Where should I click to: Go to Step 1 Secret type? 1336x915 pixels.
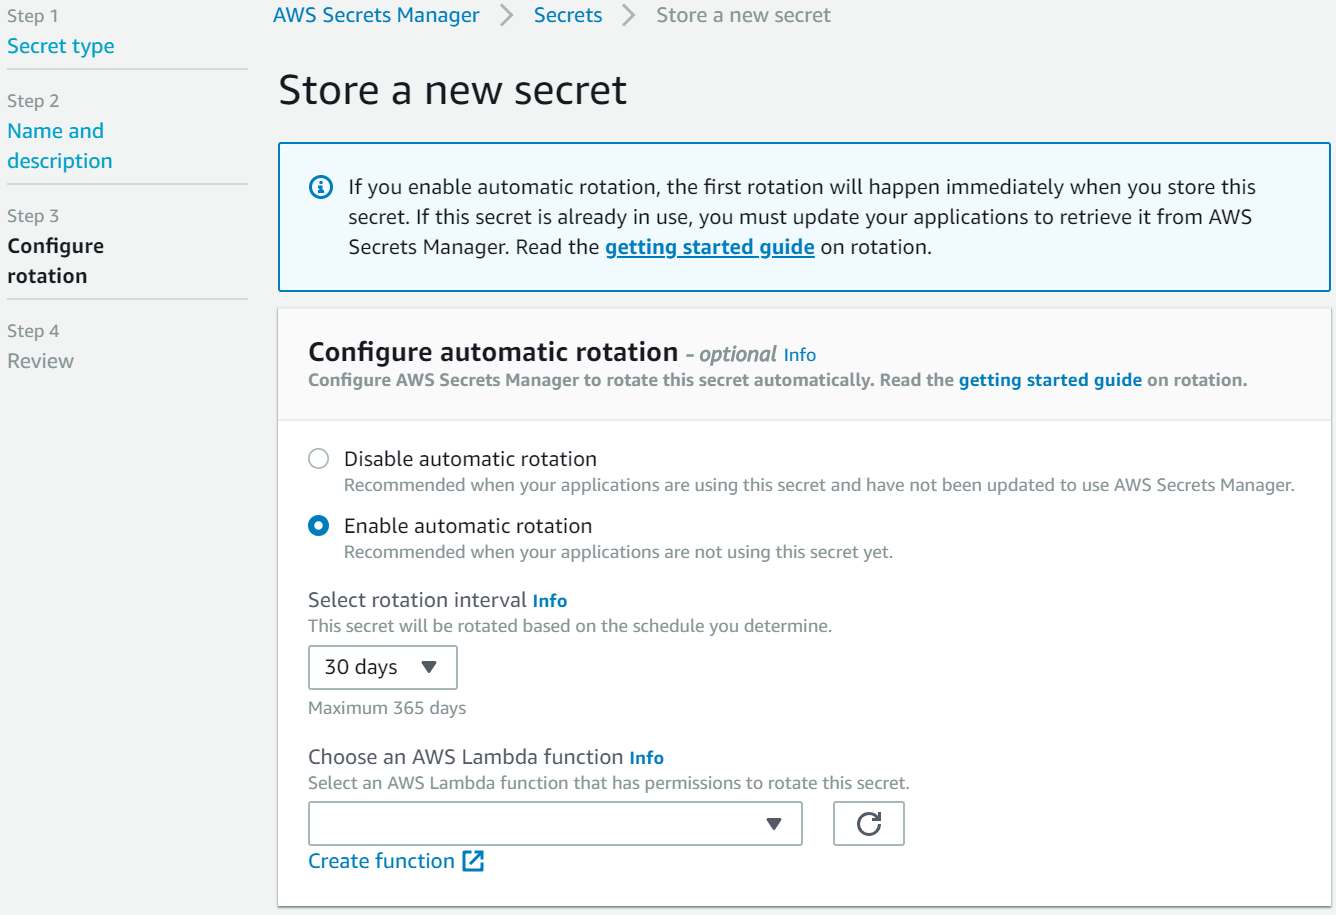[61, 46]
